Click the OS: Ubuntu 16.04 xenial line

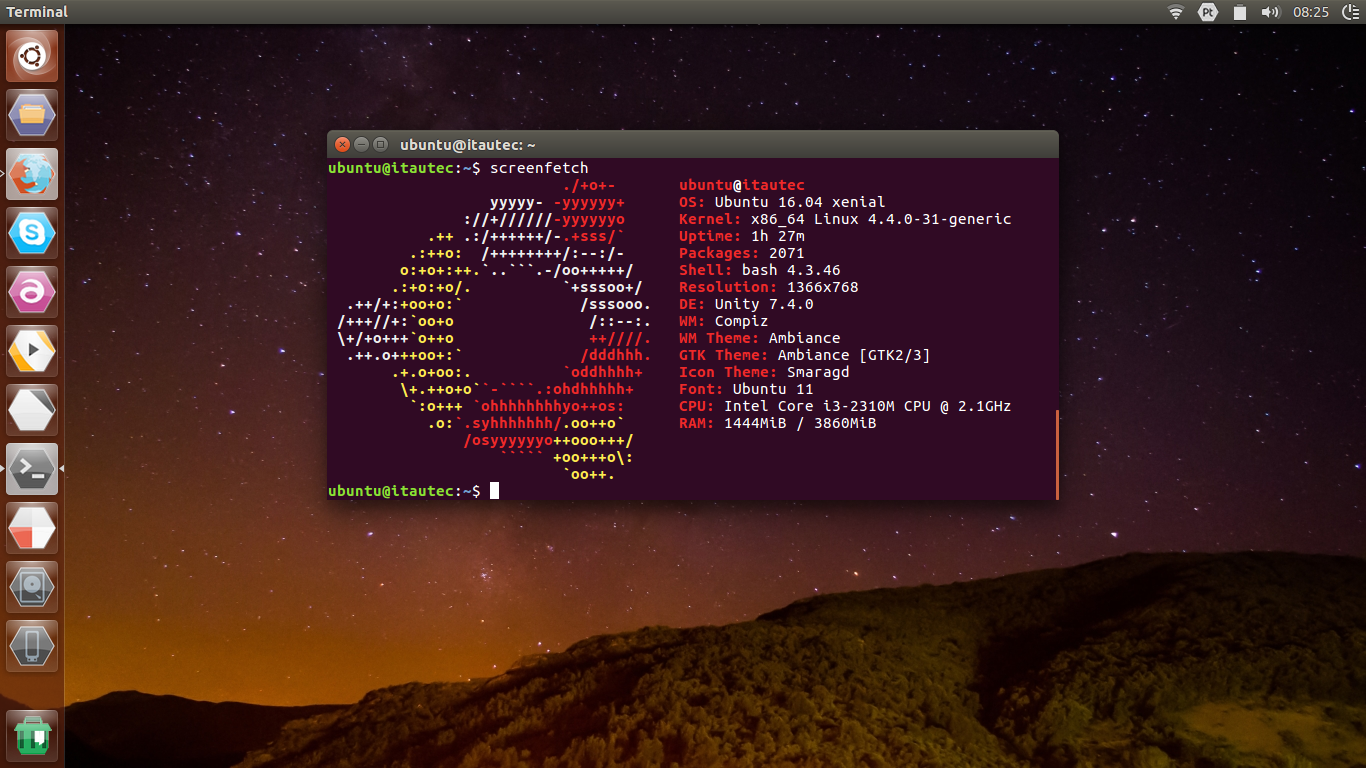pos(782,202)
